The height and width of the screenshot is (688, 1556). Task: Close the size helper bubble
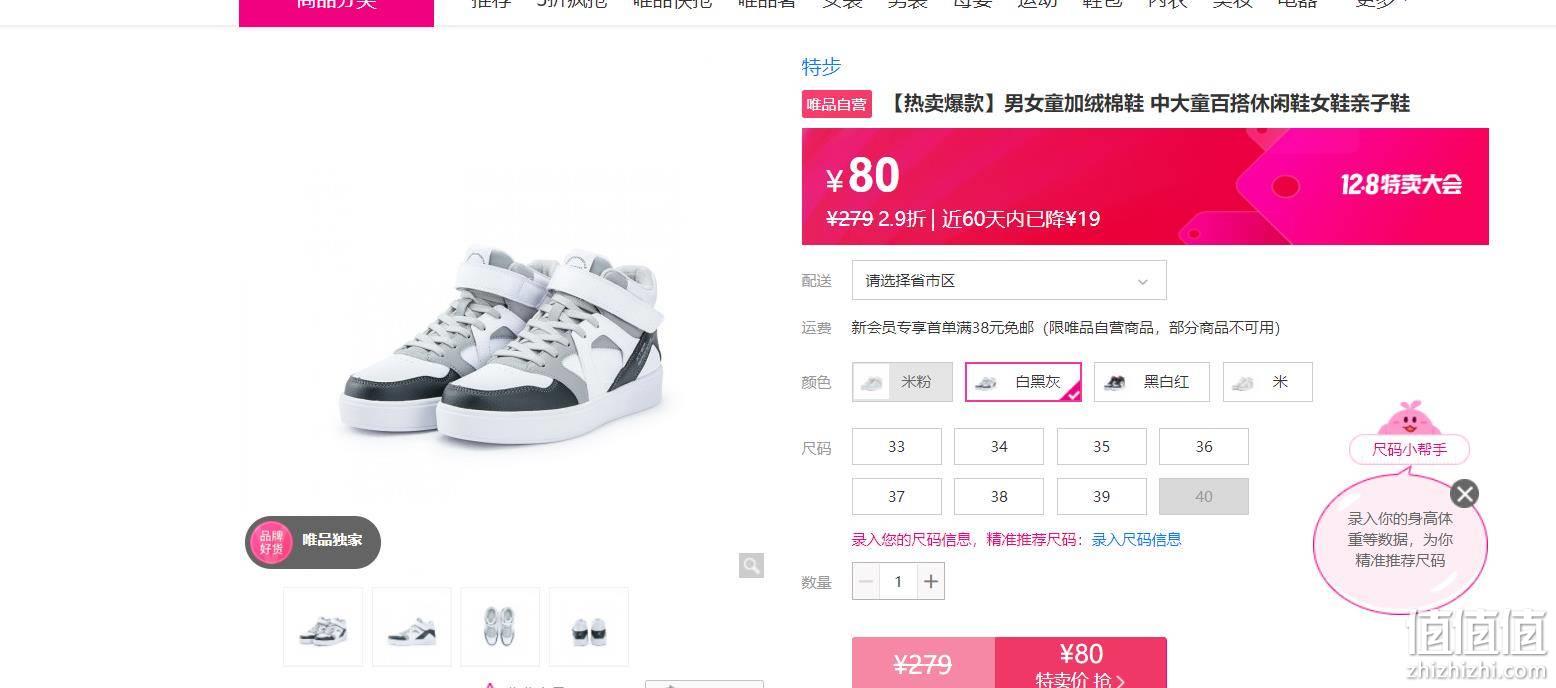(x=1464, y=493)
